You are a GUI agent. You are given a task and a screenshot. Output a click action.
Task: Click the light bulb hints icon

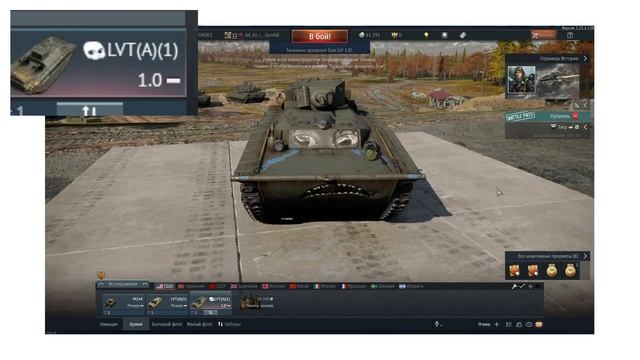pyautogui.click(x=426, y=36)
